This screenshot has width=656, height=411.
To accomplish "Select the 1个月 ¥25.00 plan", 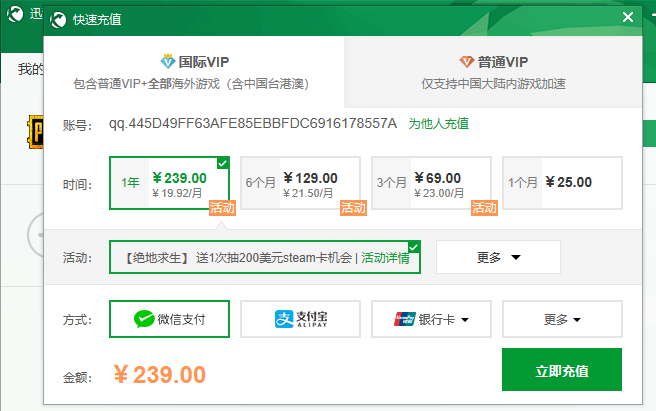I will click(x=562, y=183).
